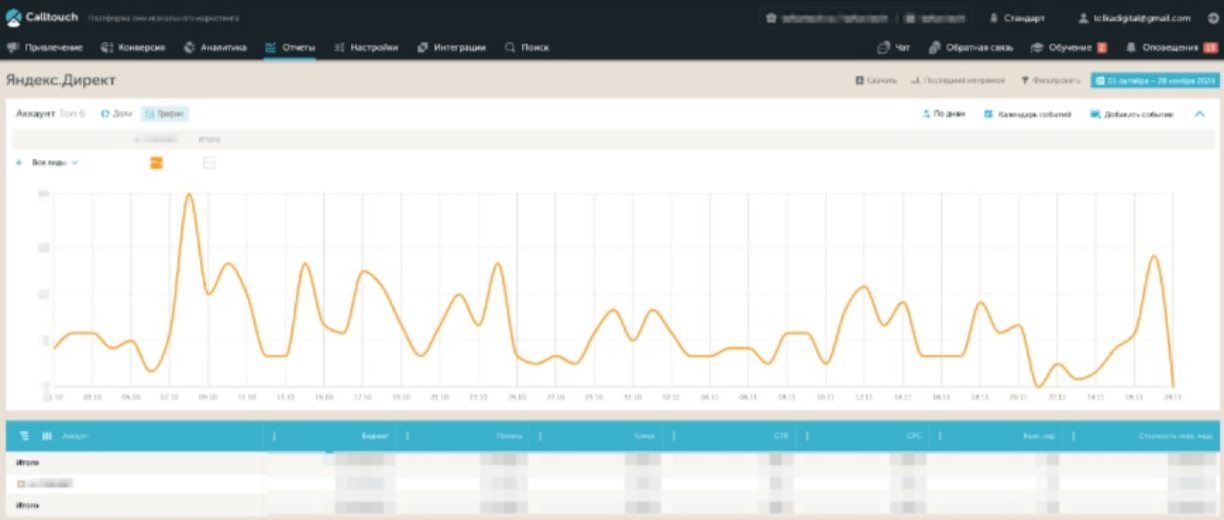Toggle the Итого series checkbox
Viewport: 1224px width, 520px height.
209,163
